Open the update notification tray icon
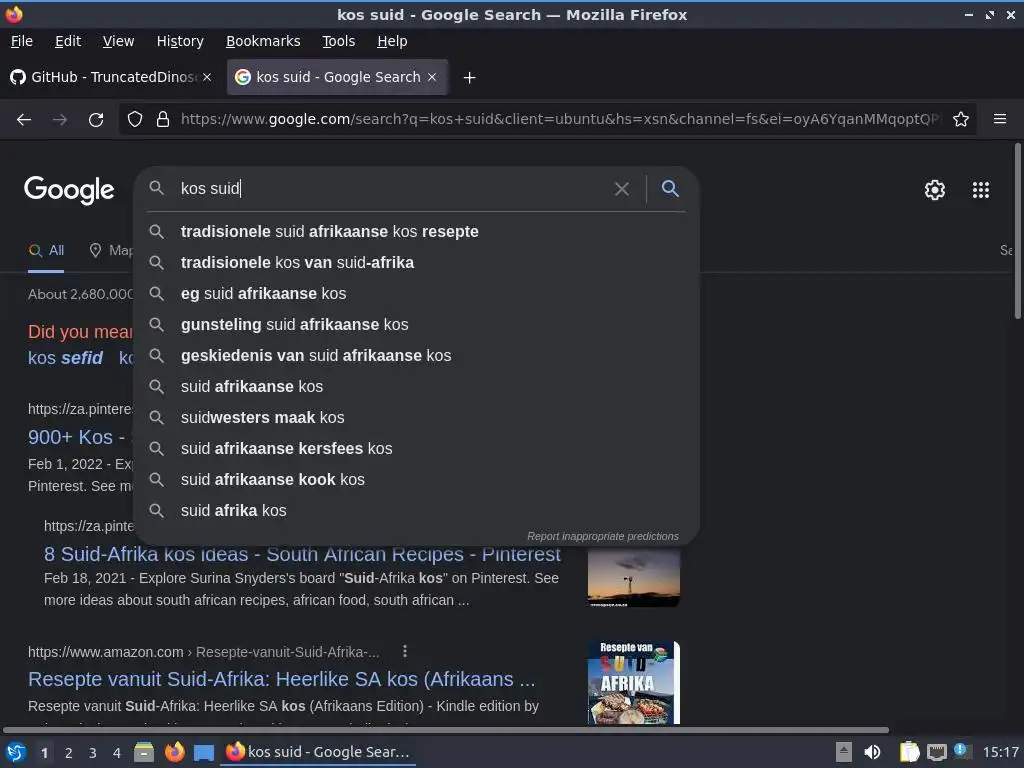 [962, 751]
